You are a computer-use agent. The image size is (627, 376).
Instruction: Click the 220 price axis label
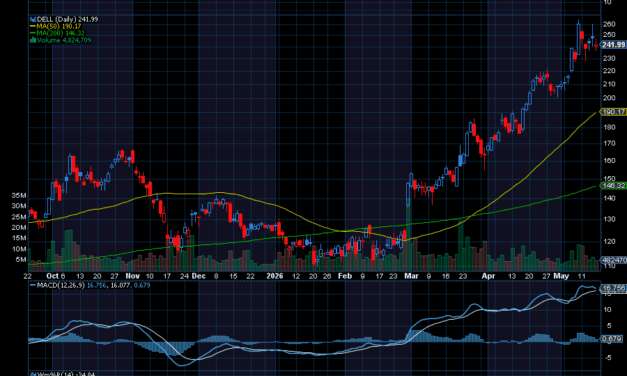pos(609,71)
